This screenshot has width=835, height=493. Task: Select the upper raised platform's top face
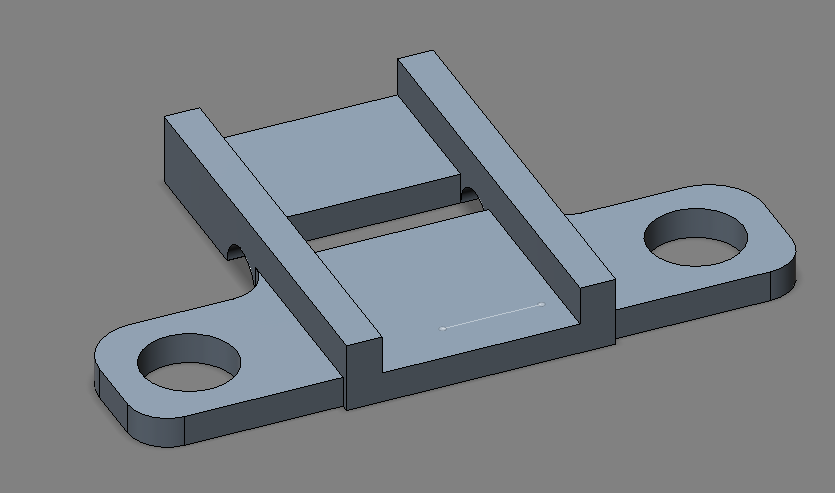341,157
